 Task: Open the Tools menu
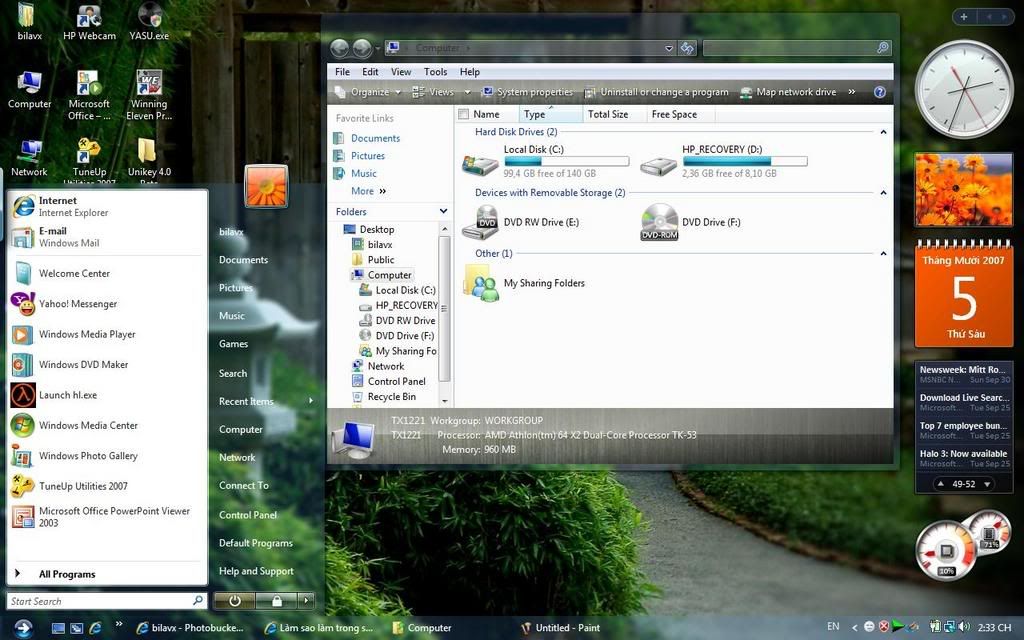(x=435, y=72)
